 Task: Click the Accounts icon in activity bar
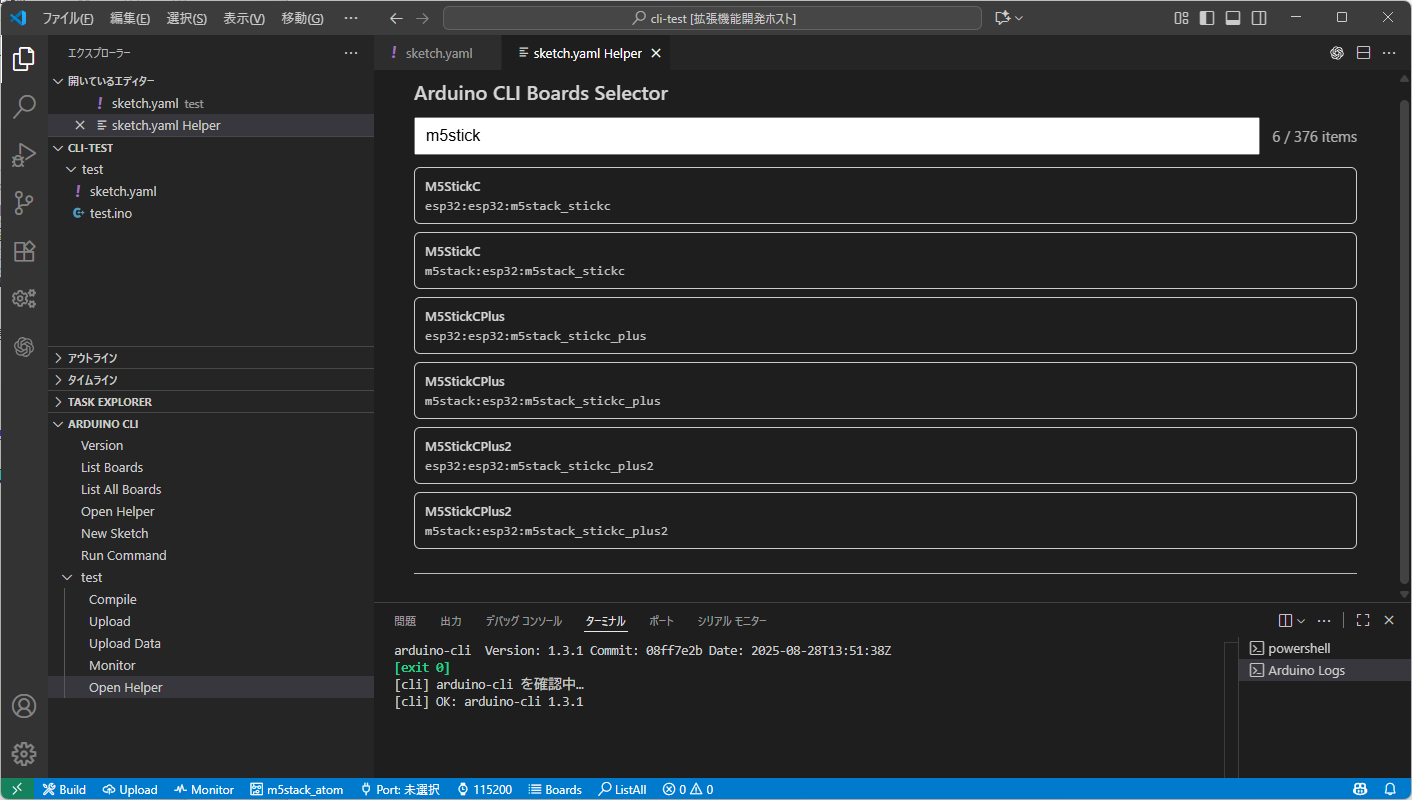pos(24,706)
